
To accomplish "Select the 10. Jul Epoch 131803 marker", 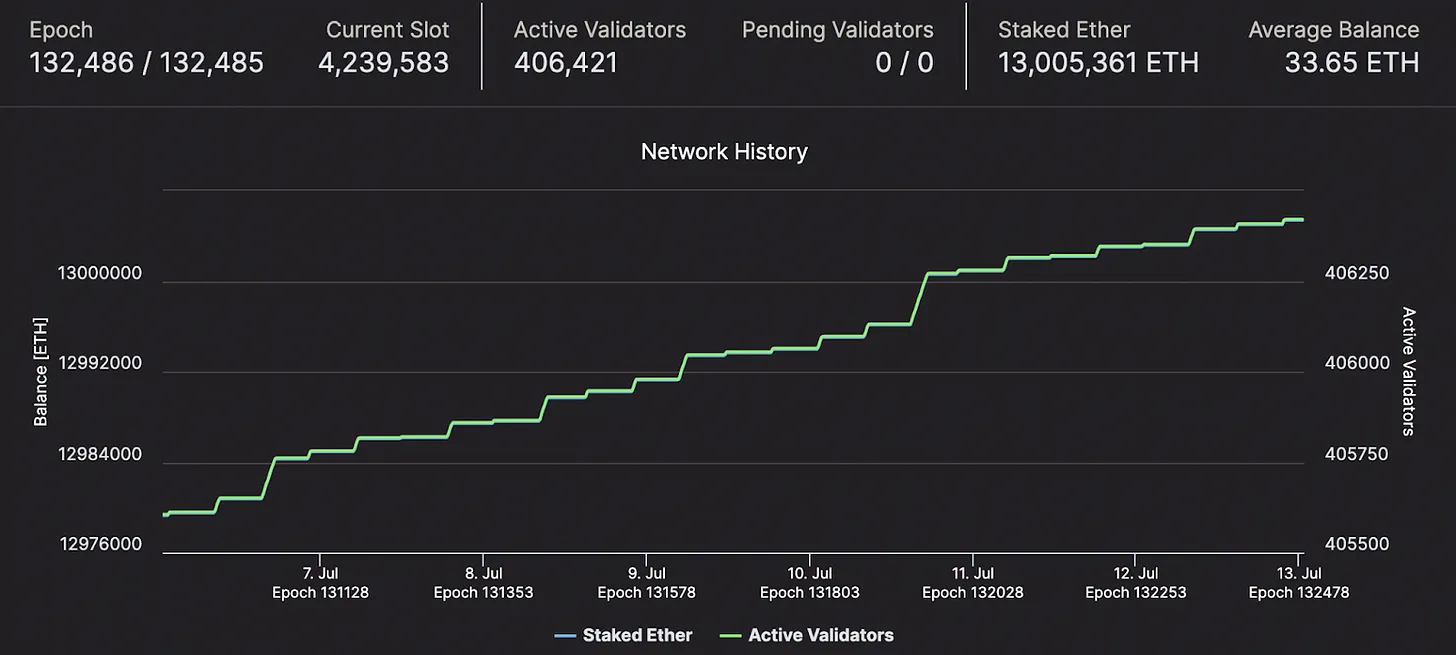I will (809, 583).
